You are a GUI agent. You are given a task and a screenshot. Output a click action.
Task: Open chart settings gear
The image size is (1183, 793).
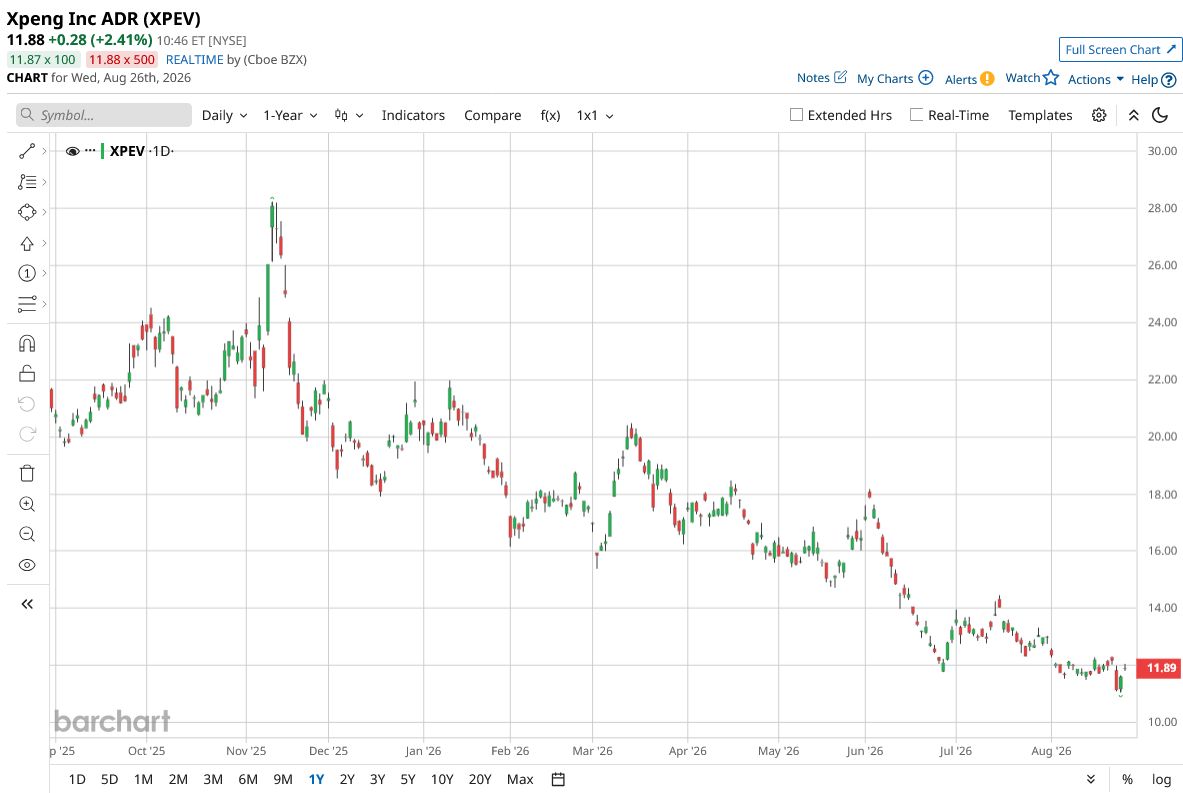coord(1099,115)
